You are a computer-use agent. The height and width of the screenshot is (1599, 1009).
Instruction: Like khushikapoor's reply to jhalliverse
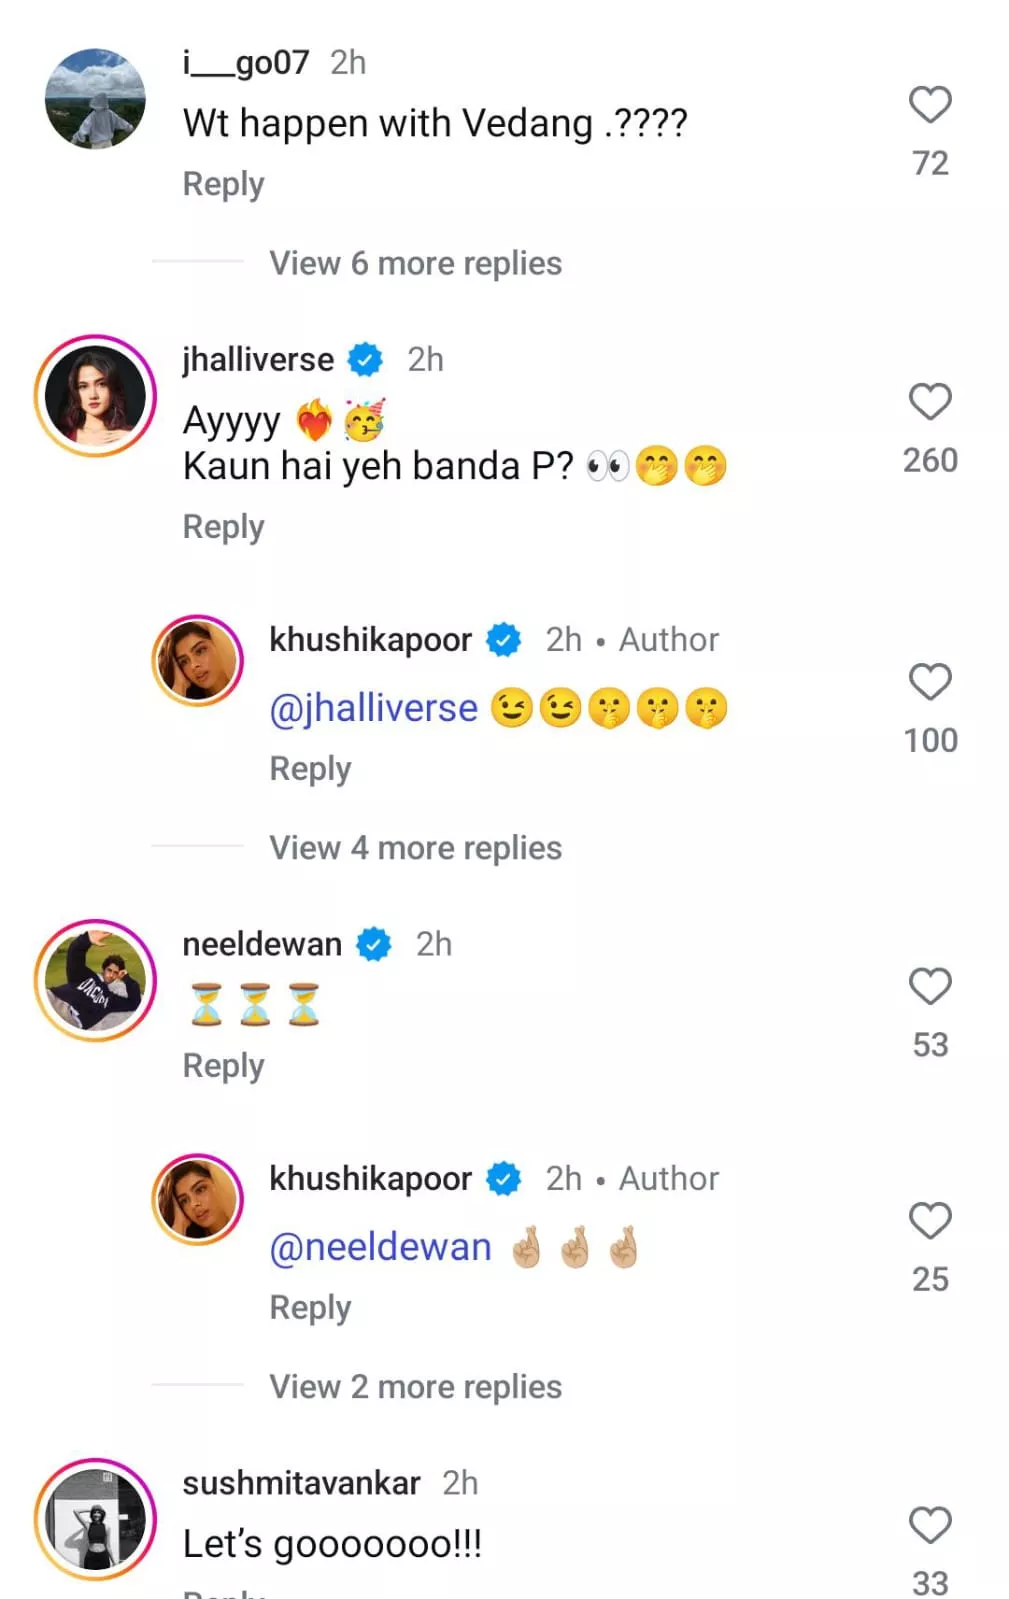pos(929,682)
